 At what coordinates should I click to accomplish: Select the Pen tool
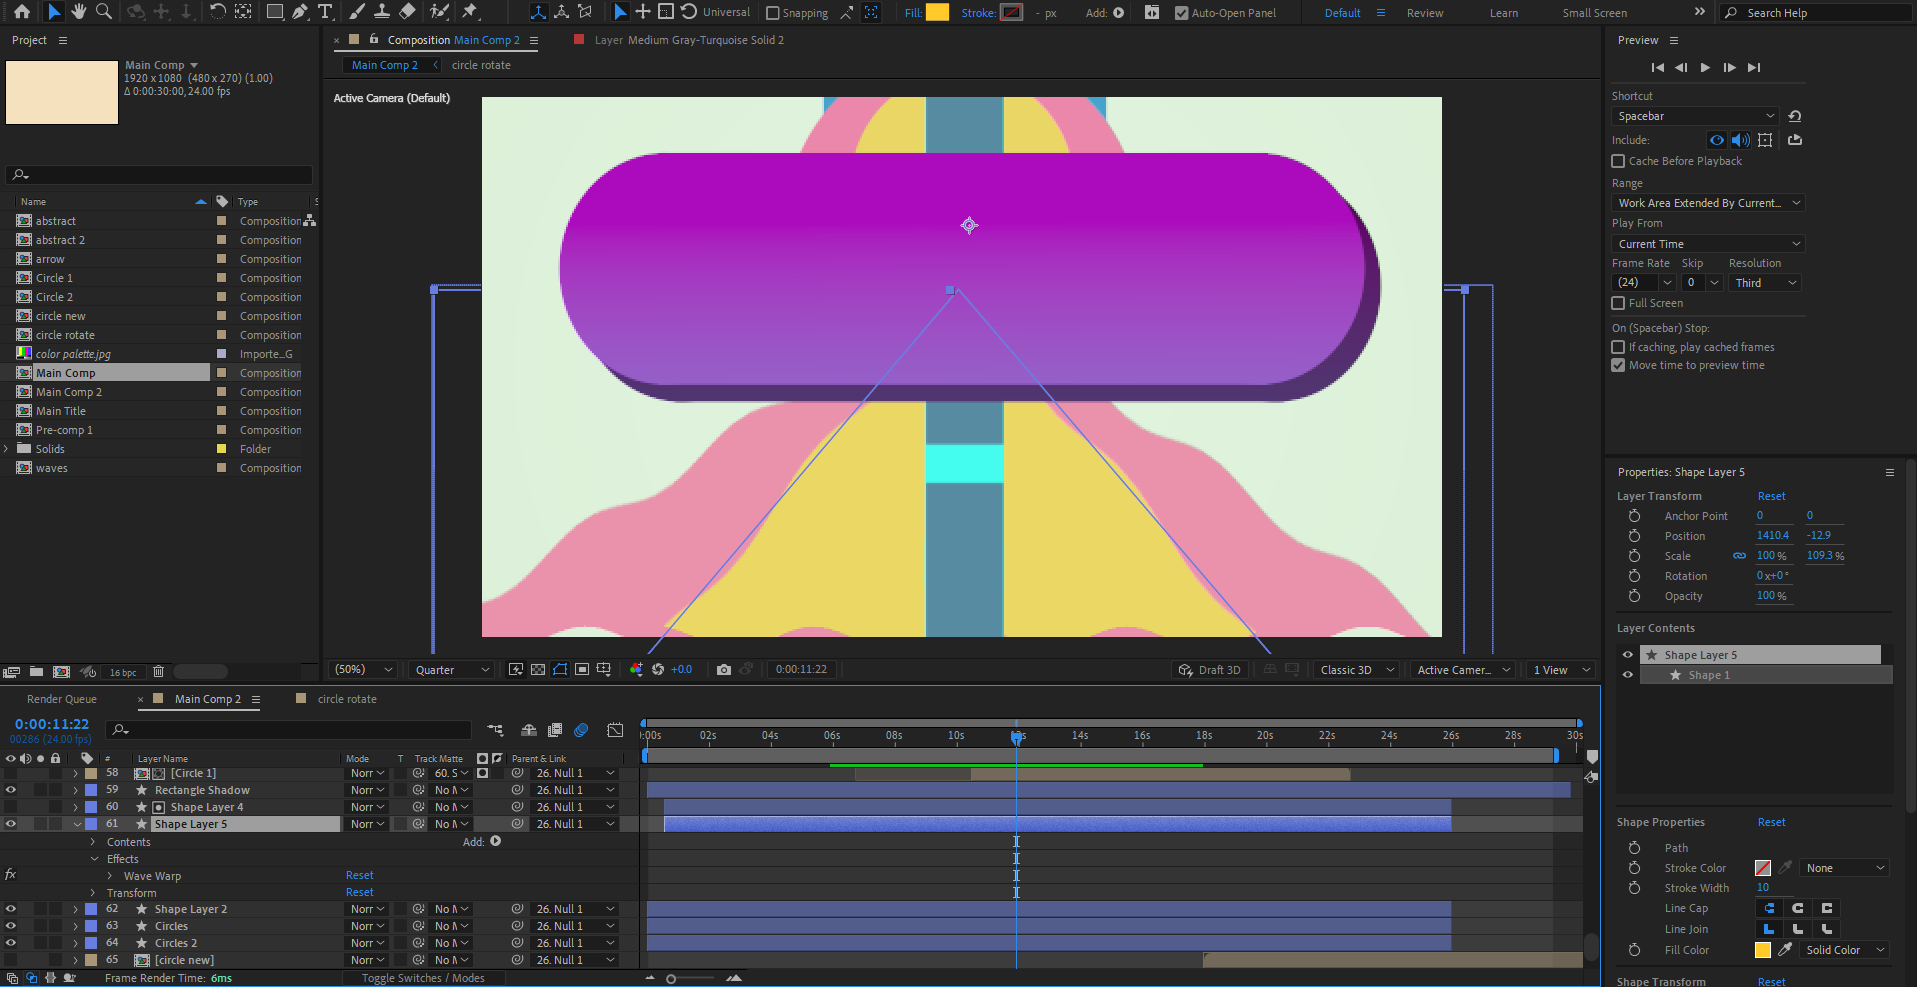[300, 12]
